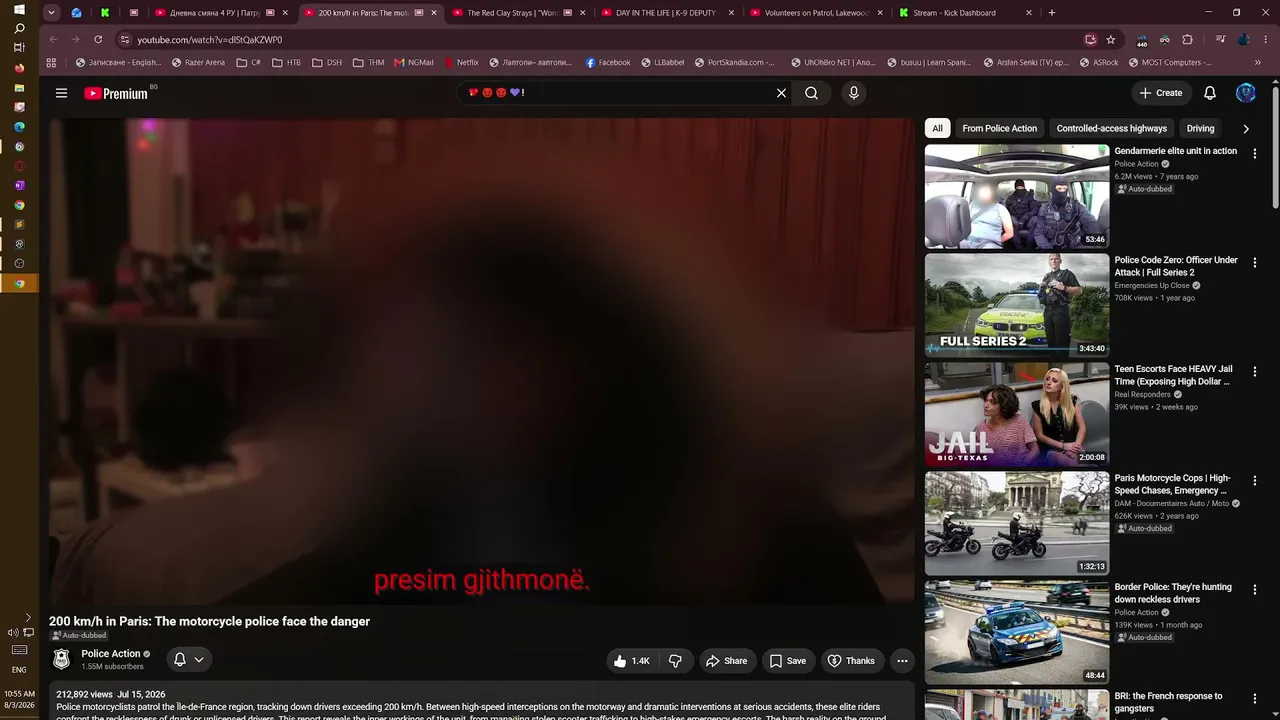Save the video to a playlist

click(788, 661)
